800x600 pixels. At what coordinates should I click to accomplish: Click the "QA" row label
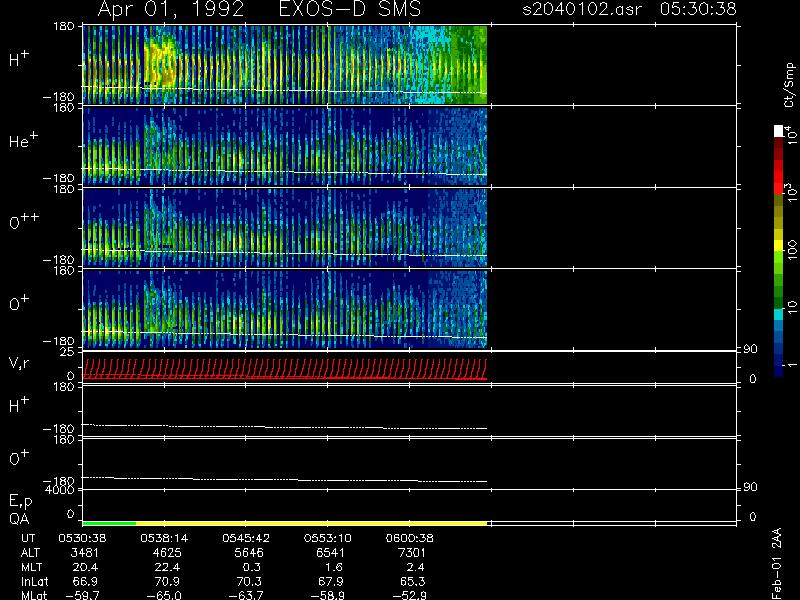point(19,519)
